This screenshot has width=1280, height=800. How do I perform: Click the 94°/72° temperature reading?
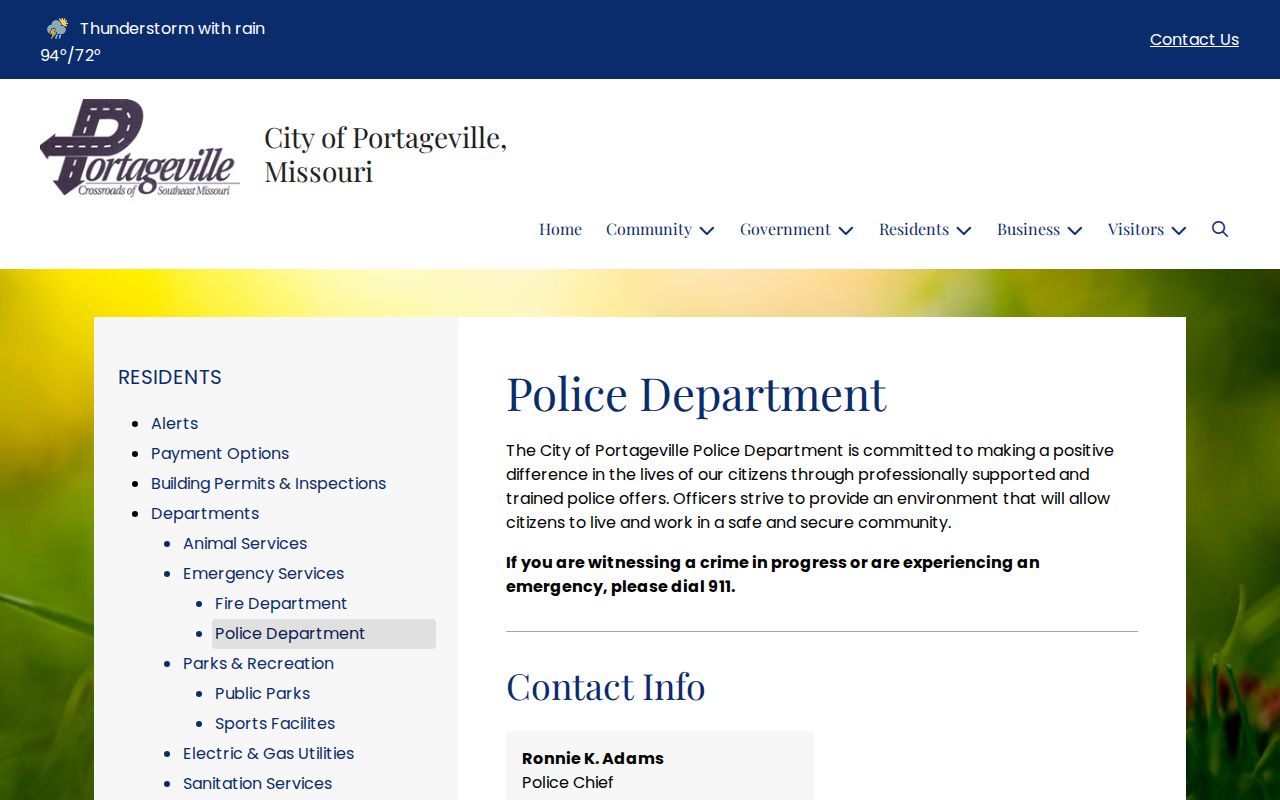click(x=70, y=55)
